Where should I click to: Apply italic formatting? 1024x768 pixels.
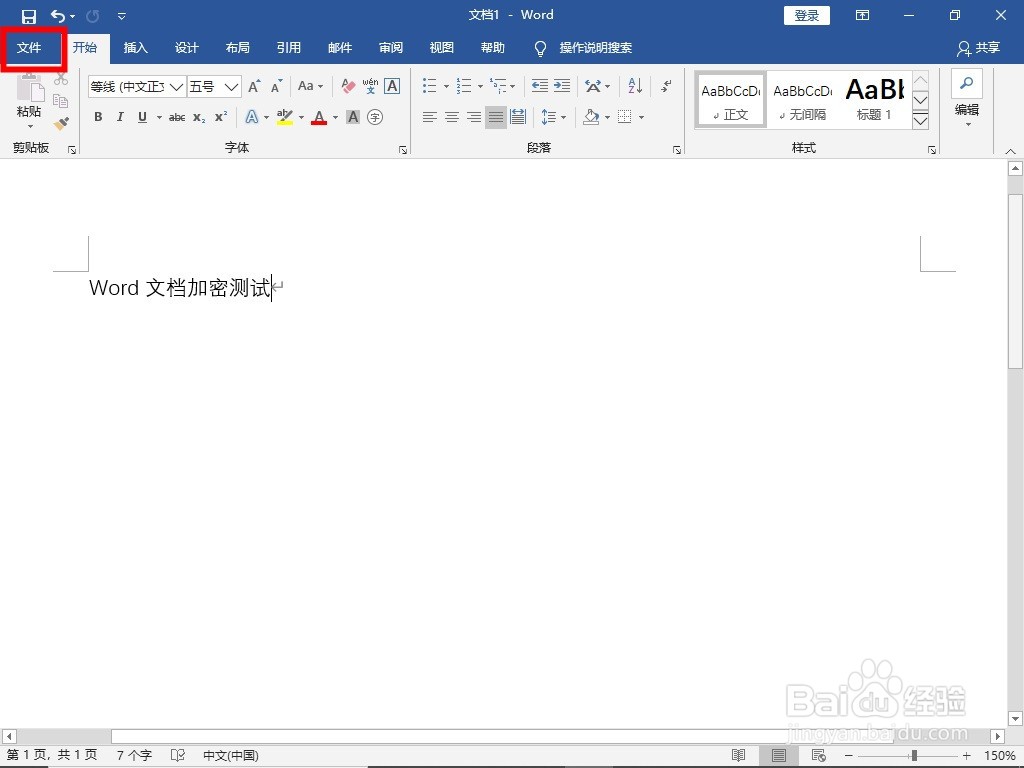pyautogui.click(x=120, y=117)
